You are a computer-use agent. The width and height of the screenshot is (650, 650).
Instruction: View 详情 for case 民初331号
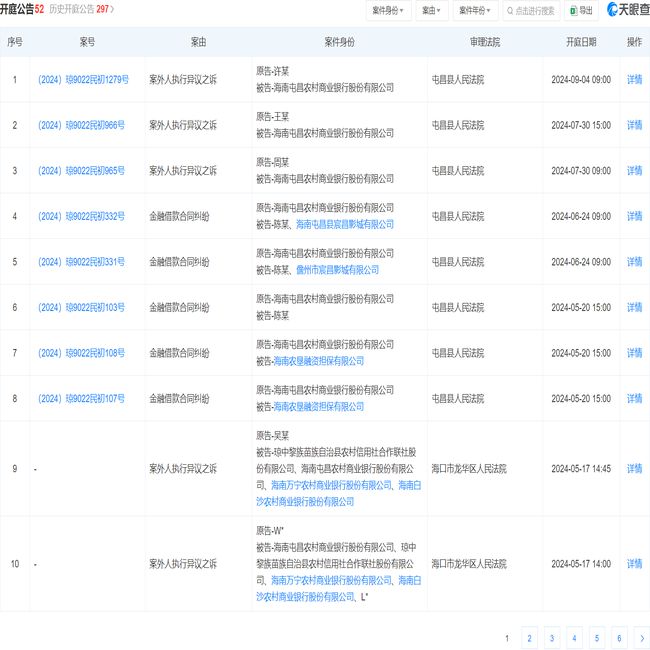634,262
